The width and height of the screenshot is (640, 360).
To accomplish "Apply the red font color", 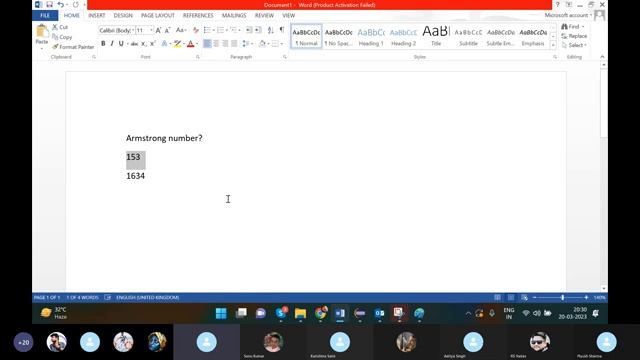I will pos(190,44).
